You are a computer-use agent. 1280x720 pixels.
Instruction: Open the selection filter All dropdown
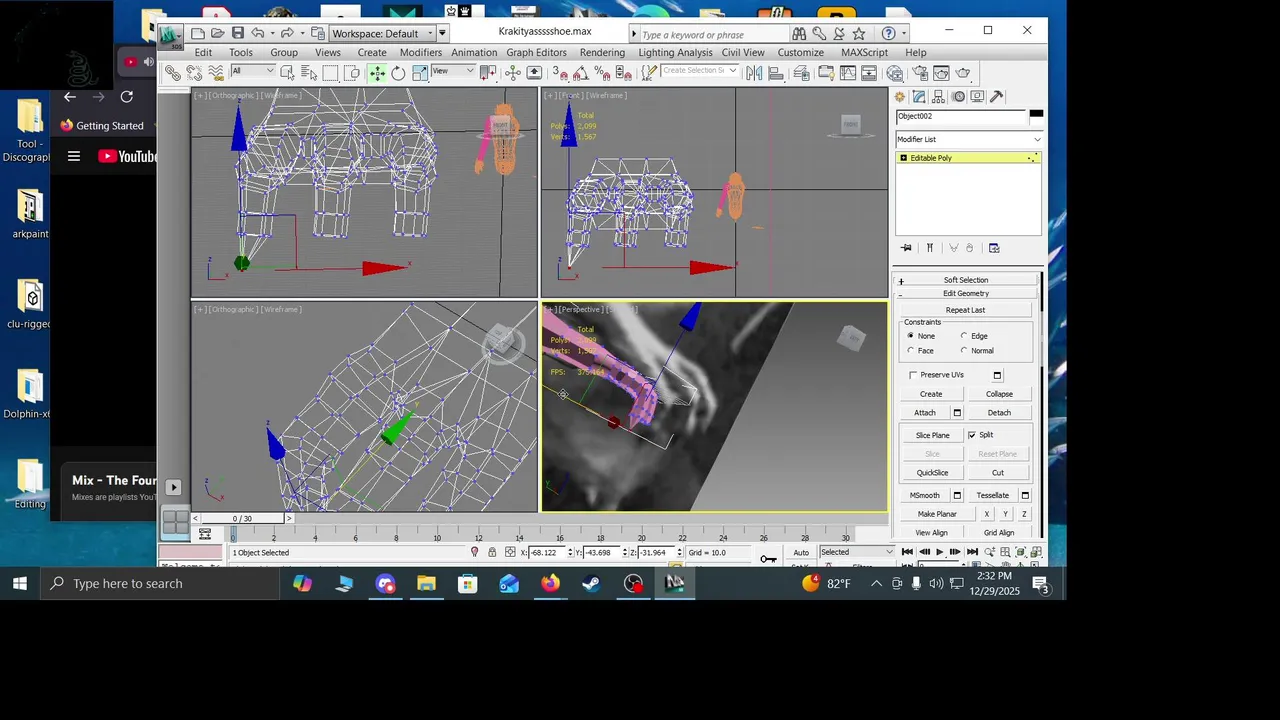tap(253, 71)
